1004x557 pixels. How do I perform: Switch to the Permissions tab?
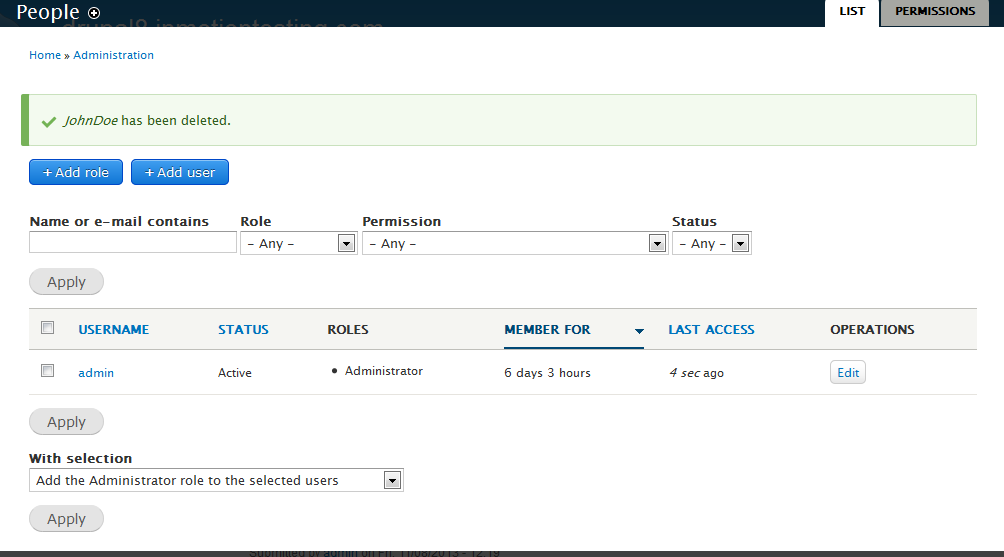coord(935,12)
